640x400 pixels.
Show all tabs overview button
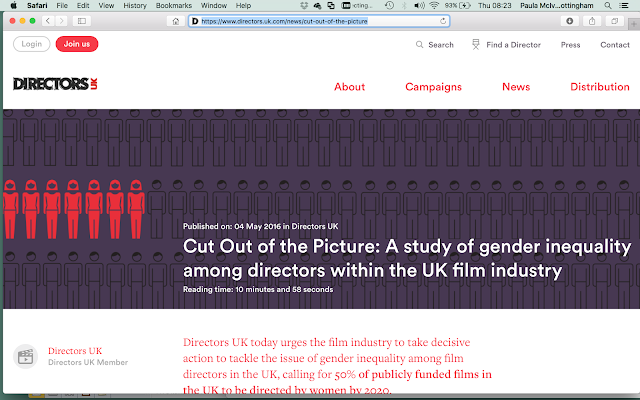coord(614,21)
